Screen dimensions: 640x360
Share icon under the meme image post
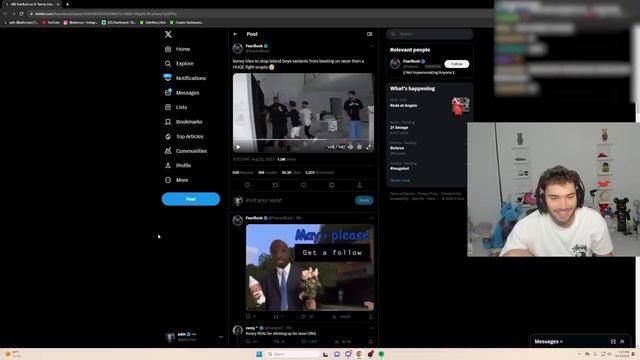point(371,317)
